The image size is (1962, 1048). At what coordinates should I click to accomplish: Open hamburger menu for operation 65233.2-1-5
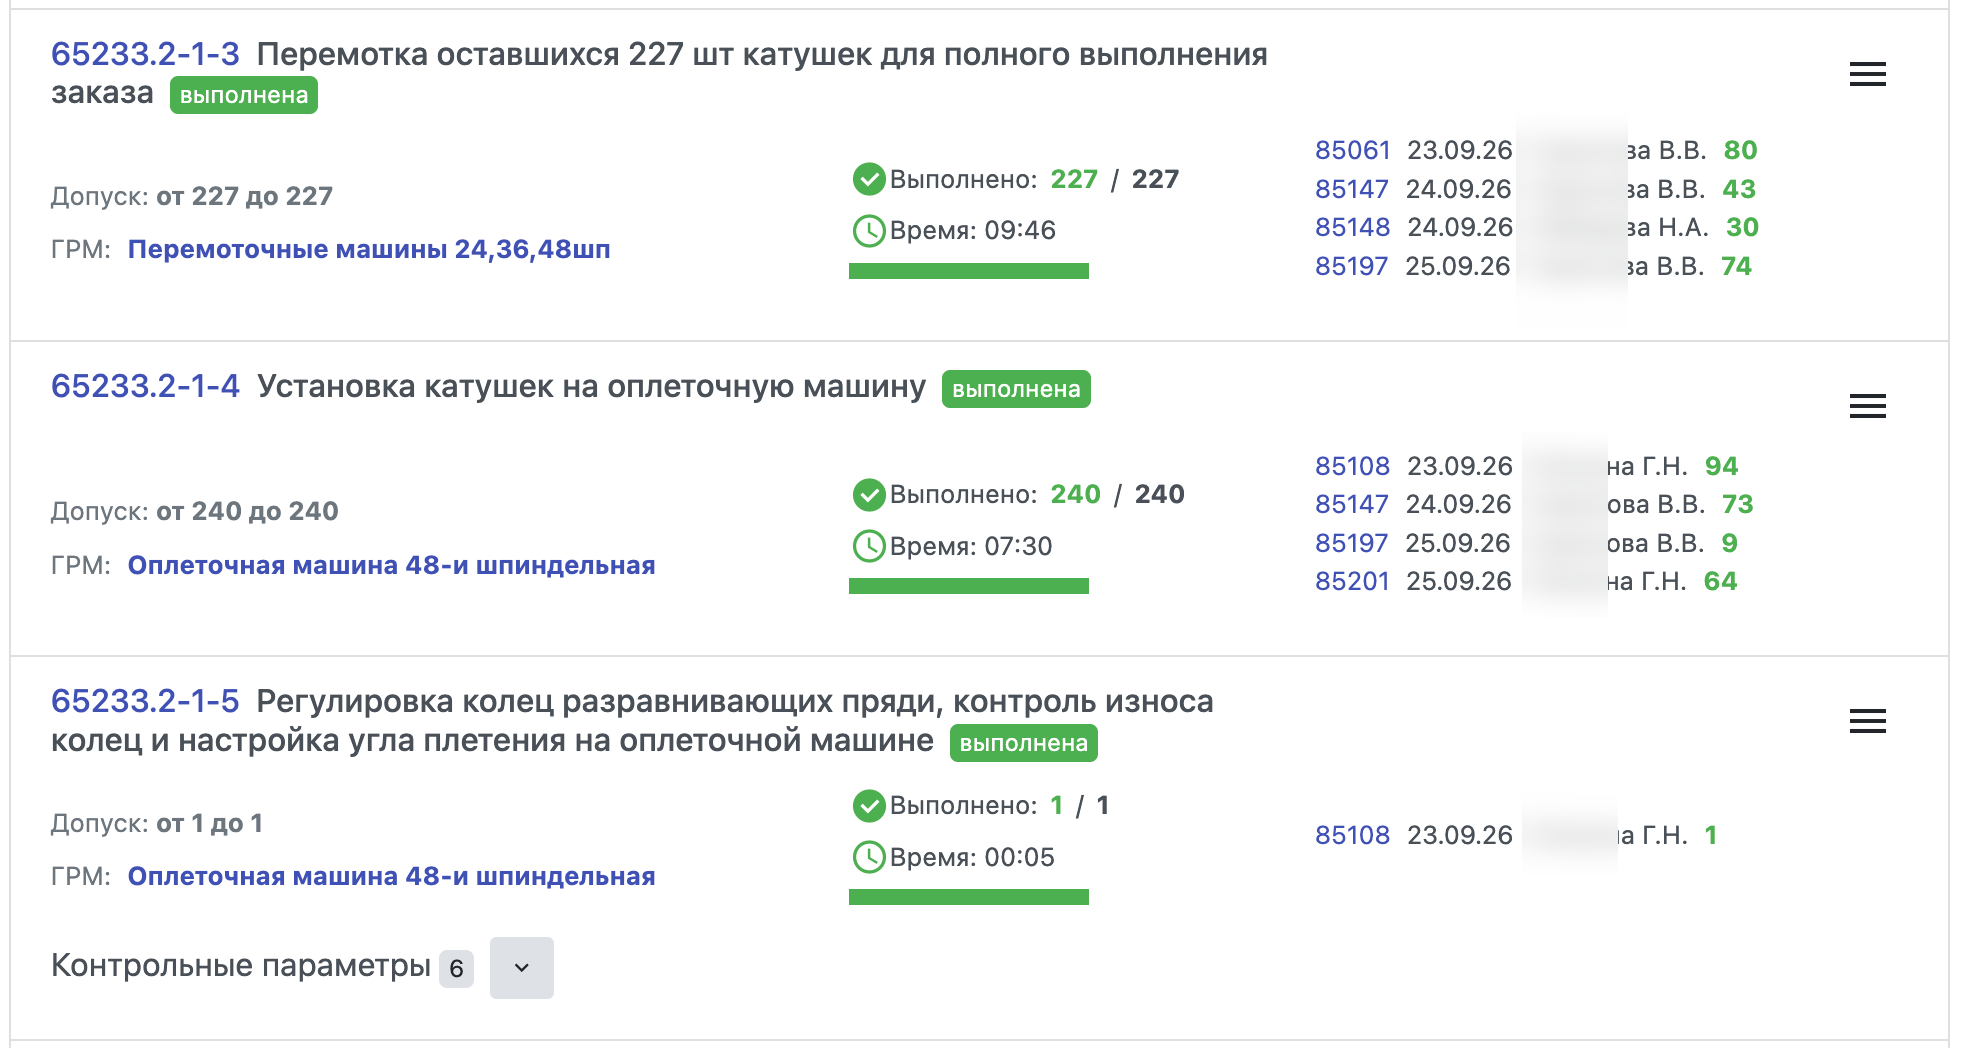point(1867,721)
